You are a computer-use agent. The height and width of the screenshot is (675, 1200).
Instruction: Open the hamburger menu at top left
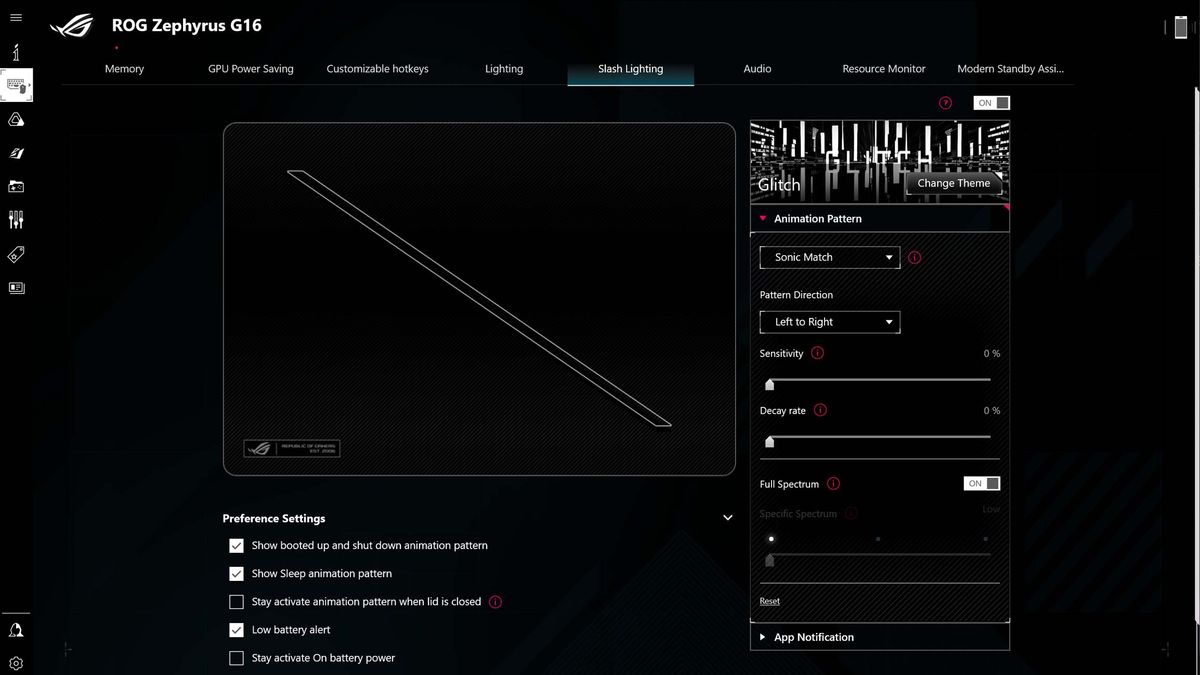(x=16, y=18)
